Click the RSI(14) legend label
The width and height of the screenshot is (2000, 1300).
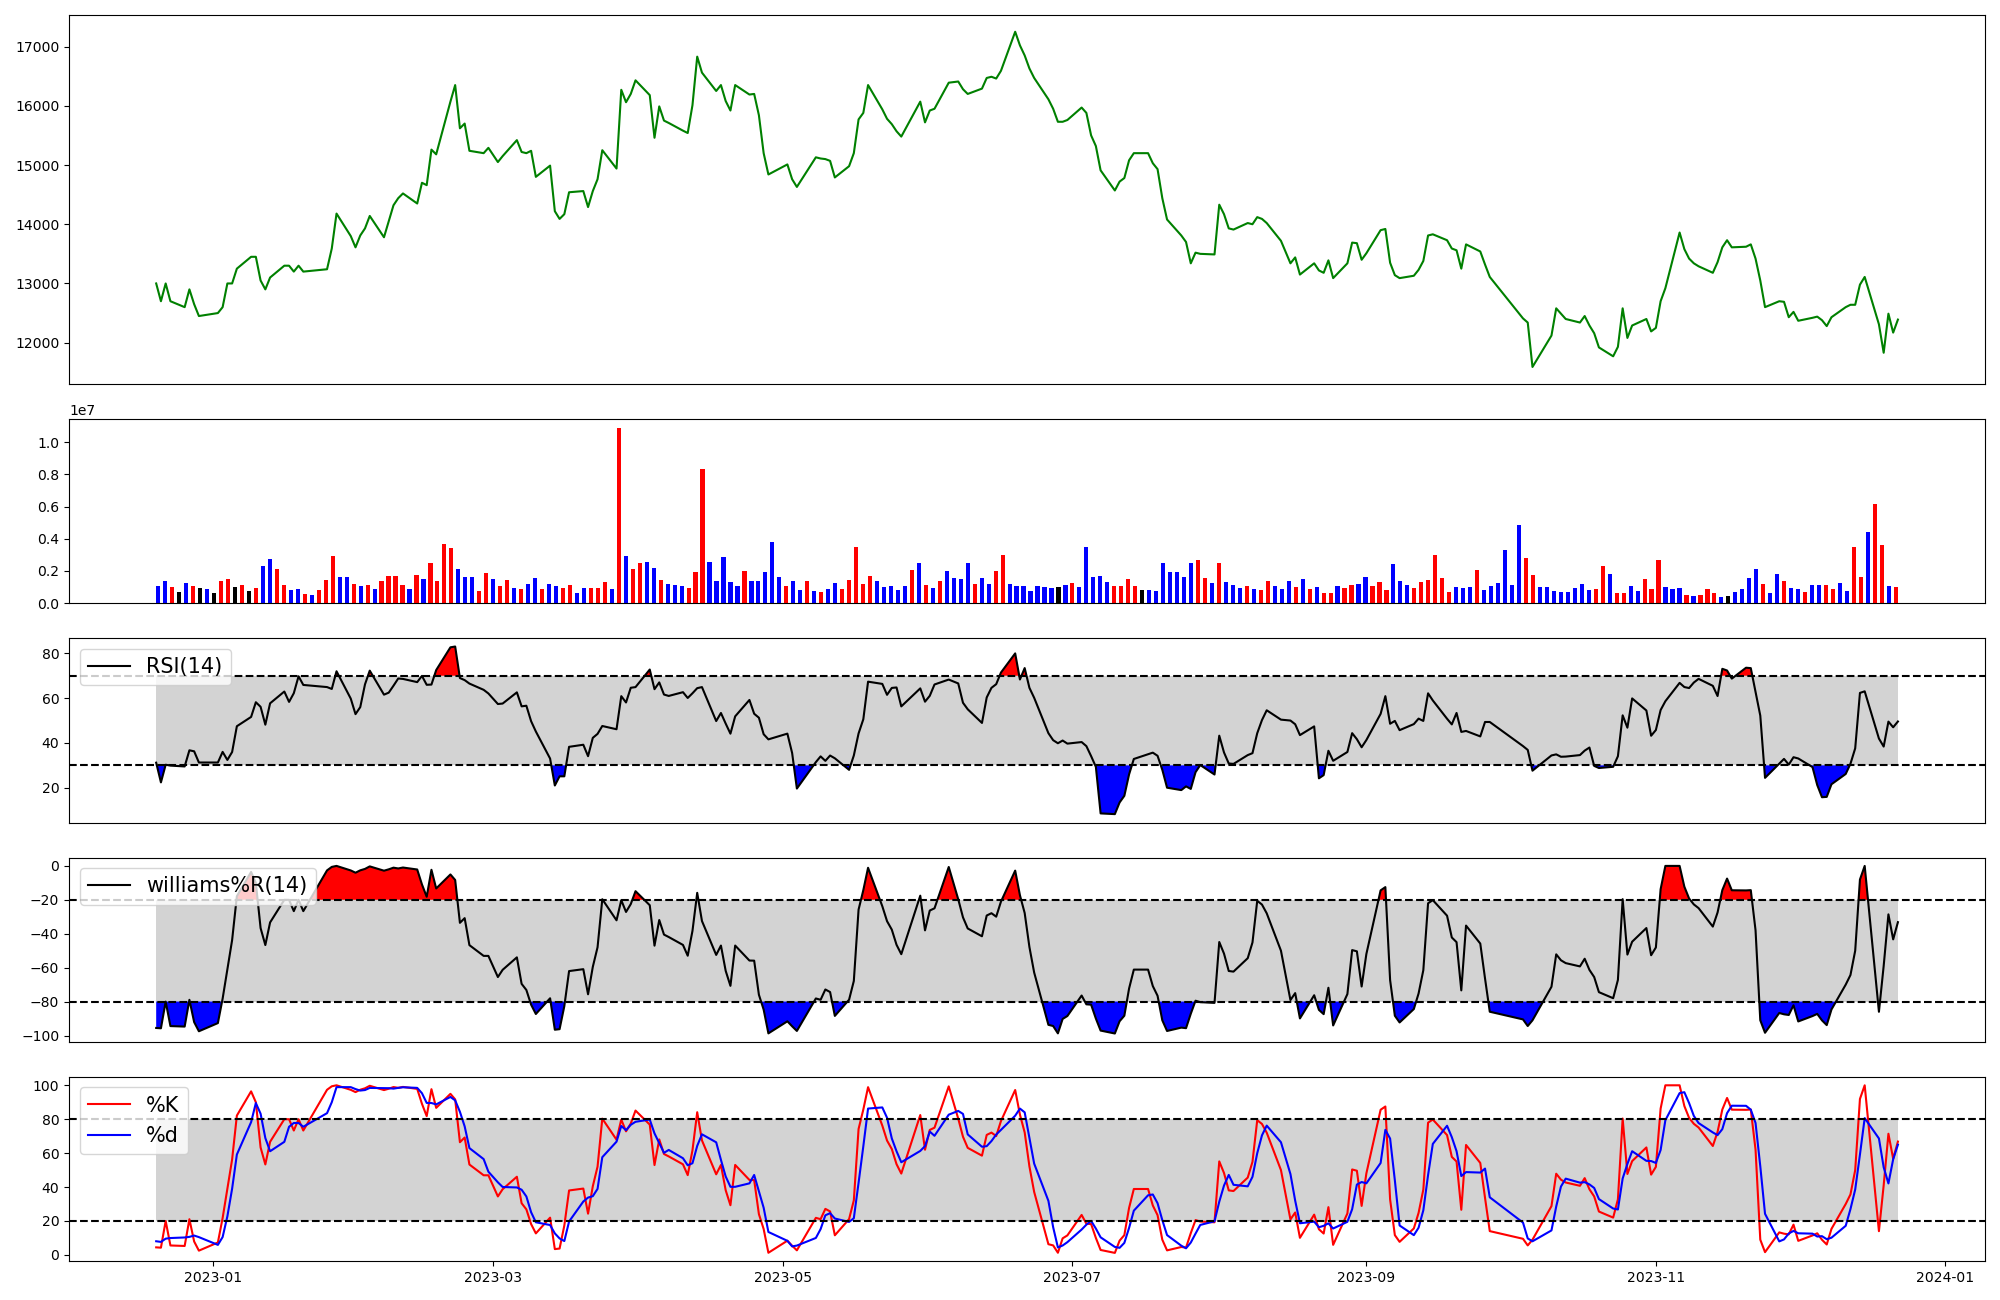pos(184,666)
